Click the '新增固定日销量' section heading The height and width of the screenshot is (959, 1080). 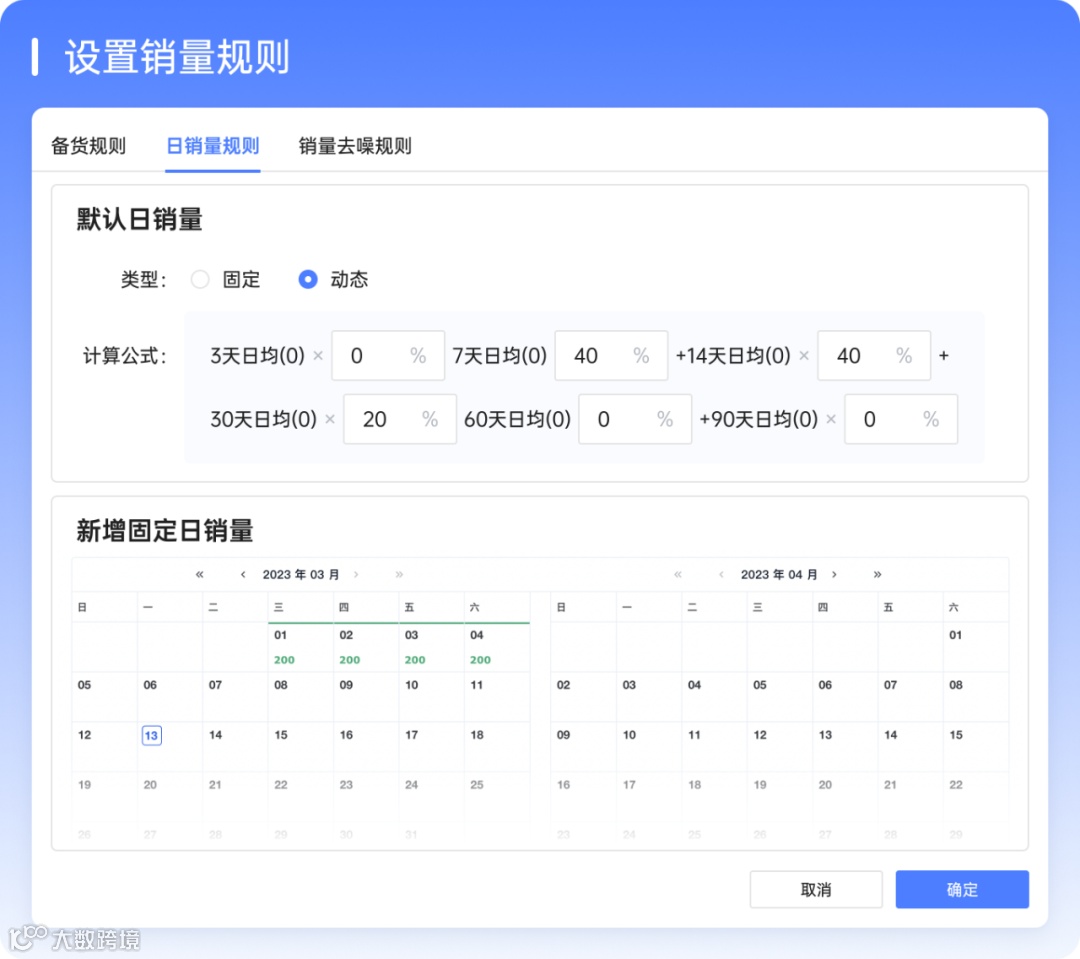[x=165, y=531]
